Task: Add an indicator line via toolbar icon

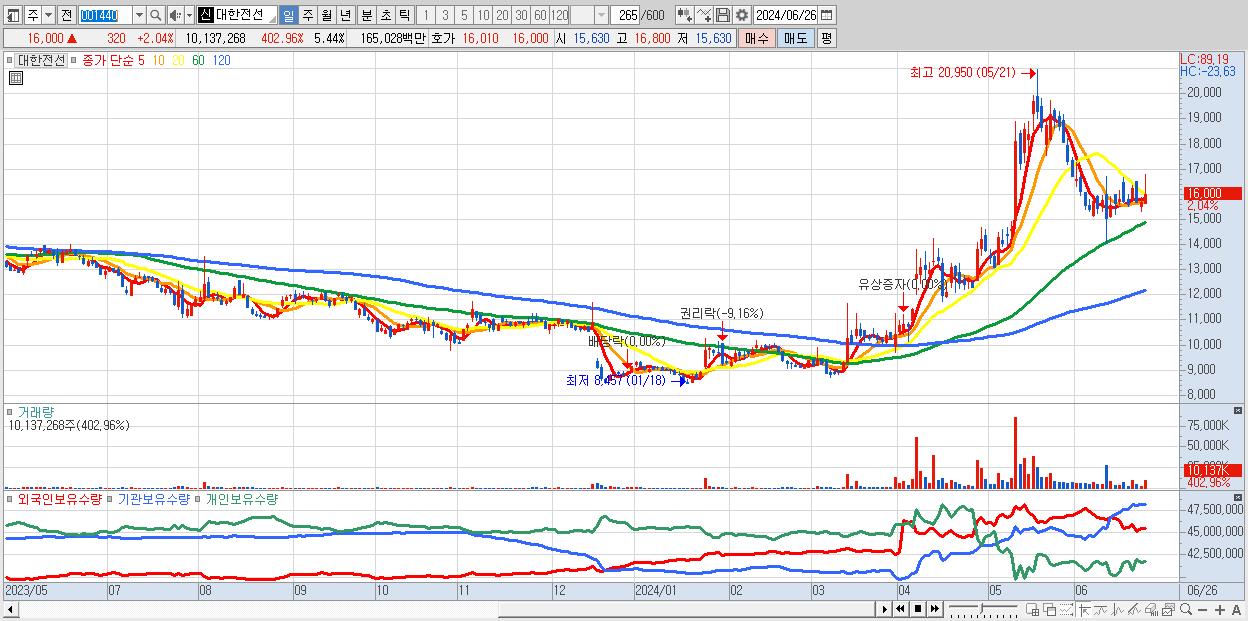Action: 704,15
